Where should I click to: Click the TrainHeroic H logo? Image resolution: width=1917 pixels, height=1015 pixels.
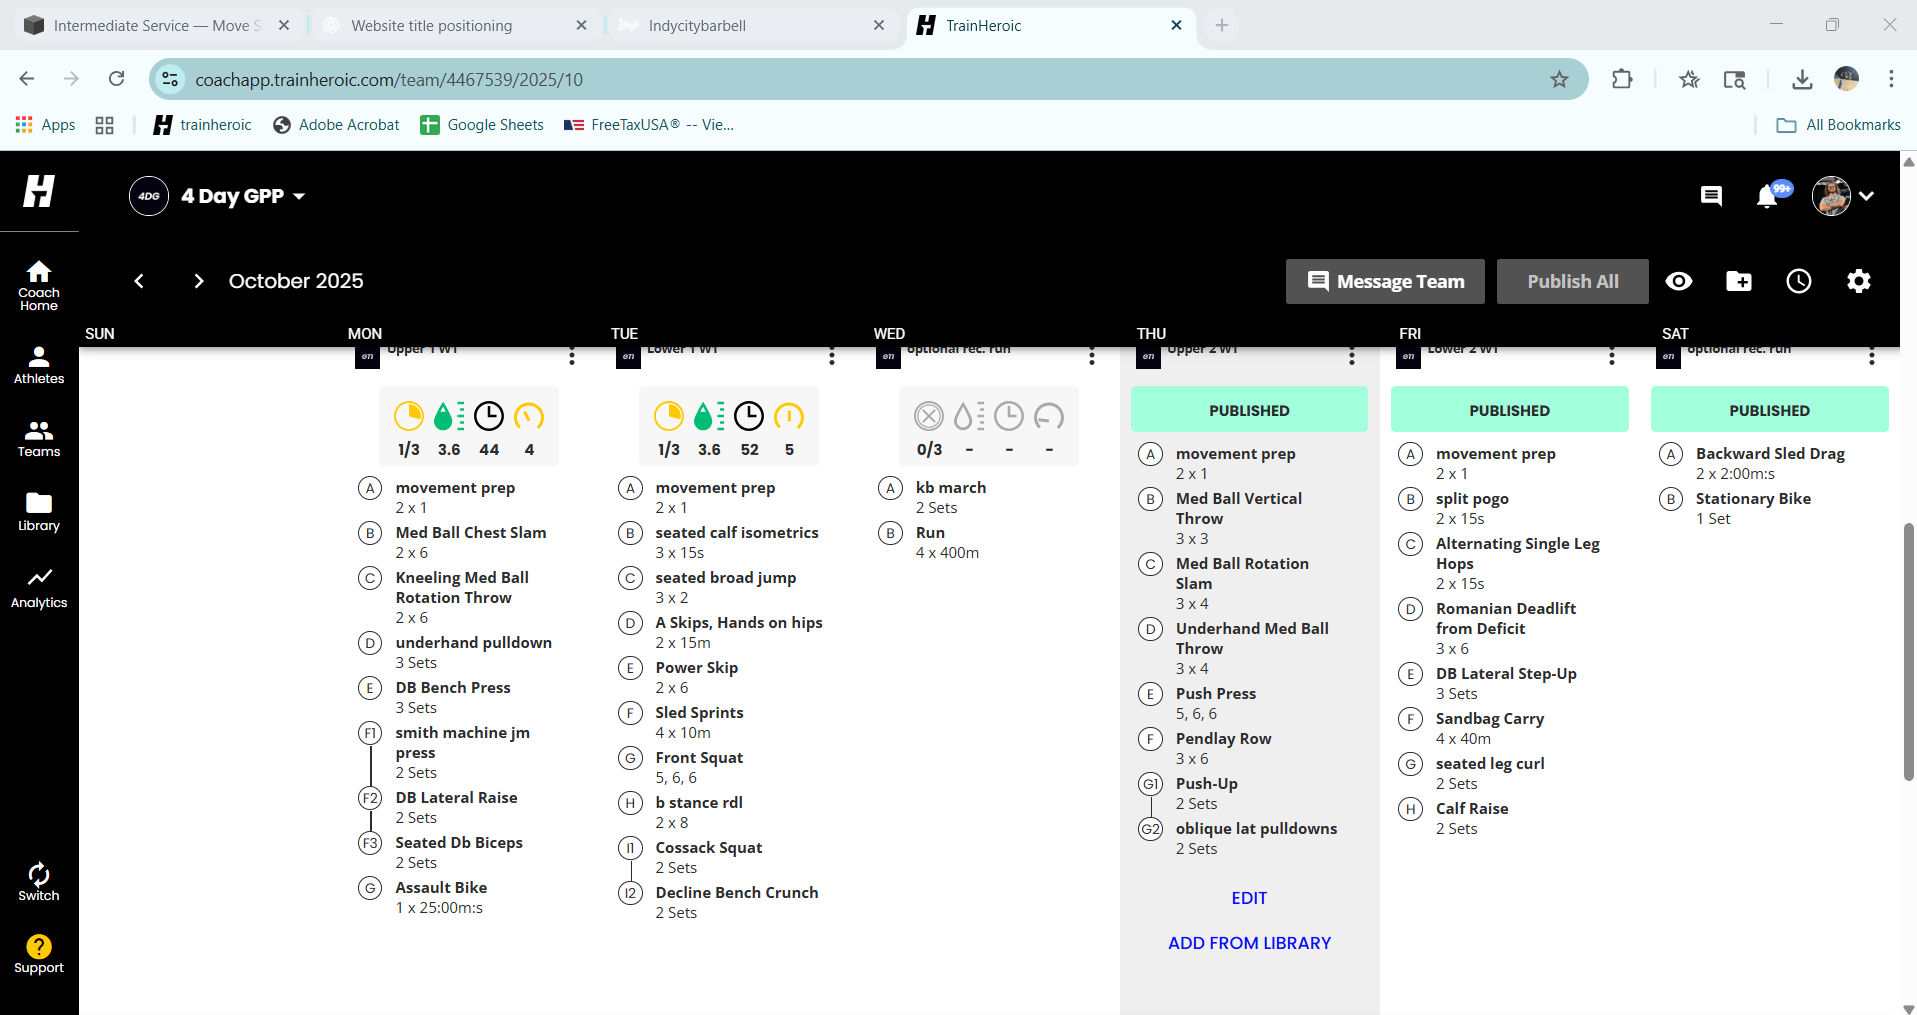[x=39, y=190]
